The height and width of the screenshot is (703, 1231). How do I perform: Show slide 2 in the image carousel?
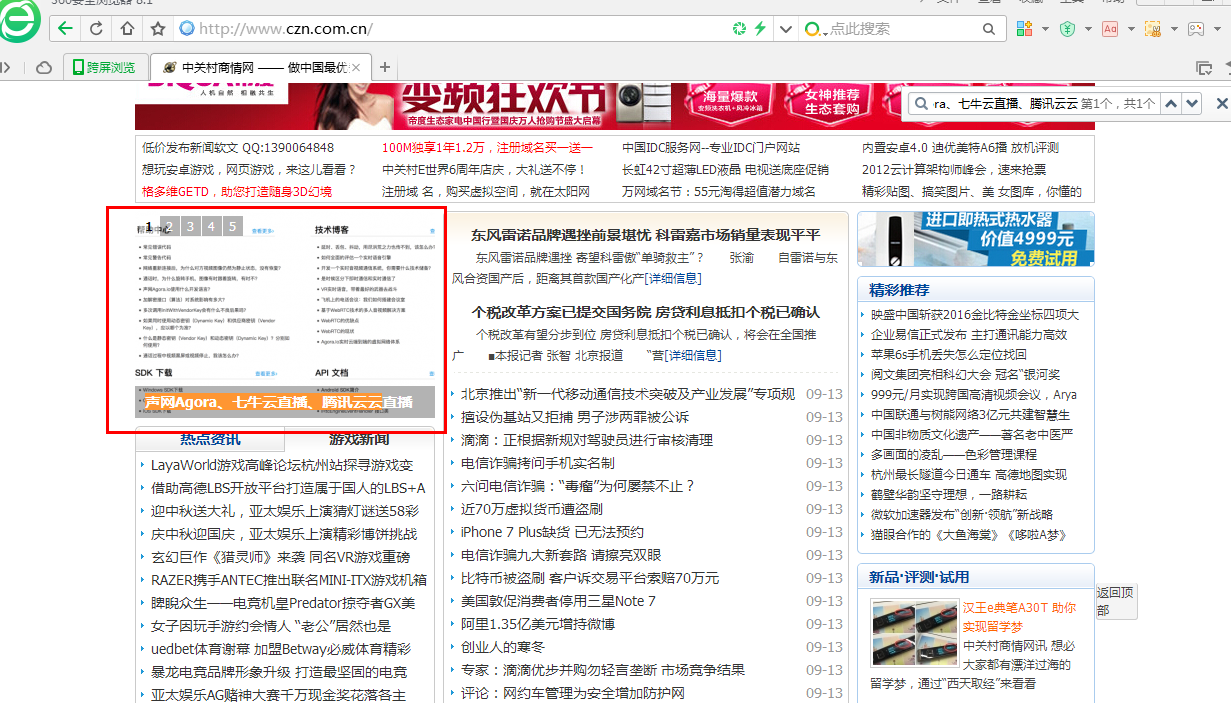coord(170,227)
